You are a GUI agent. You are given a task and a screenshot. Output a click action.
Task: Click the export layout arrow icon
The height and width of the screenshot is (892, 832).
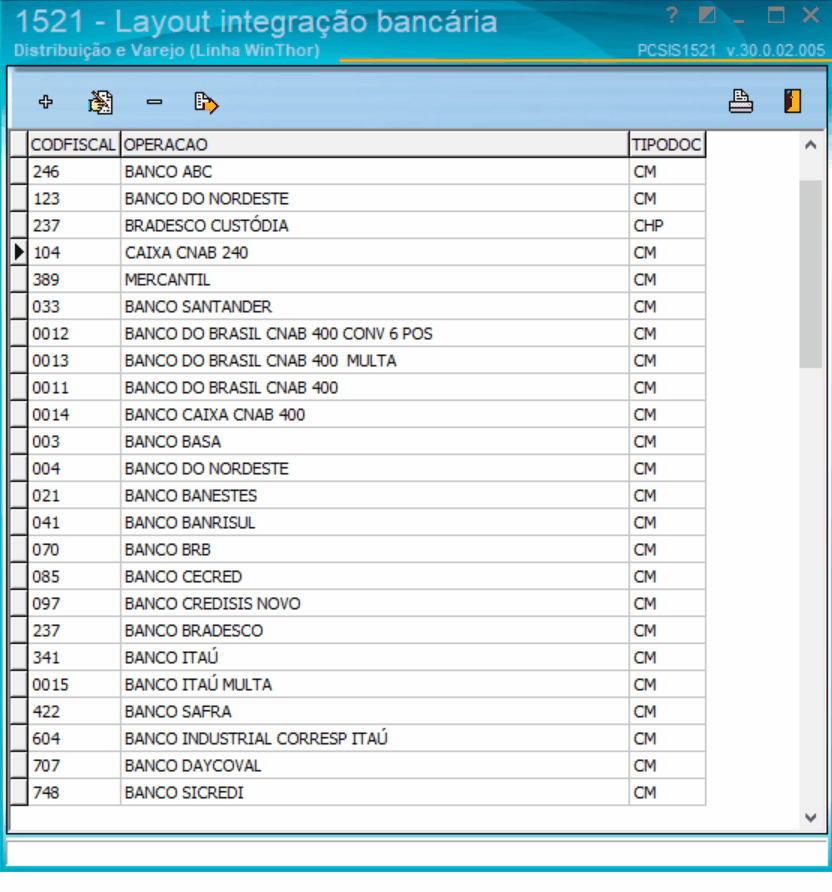point(206,103)
